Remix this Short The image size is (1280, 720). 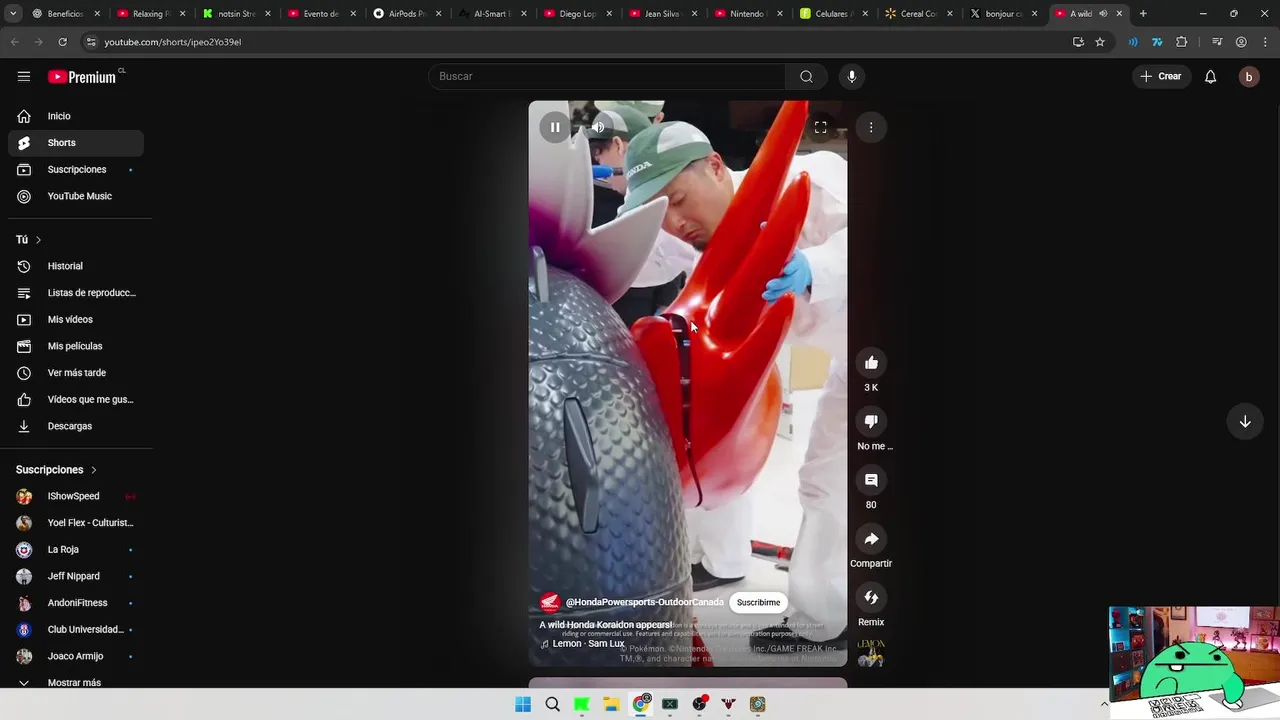pos(871,597)
